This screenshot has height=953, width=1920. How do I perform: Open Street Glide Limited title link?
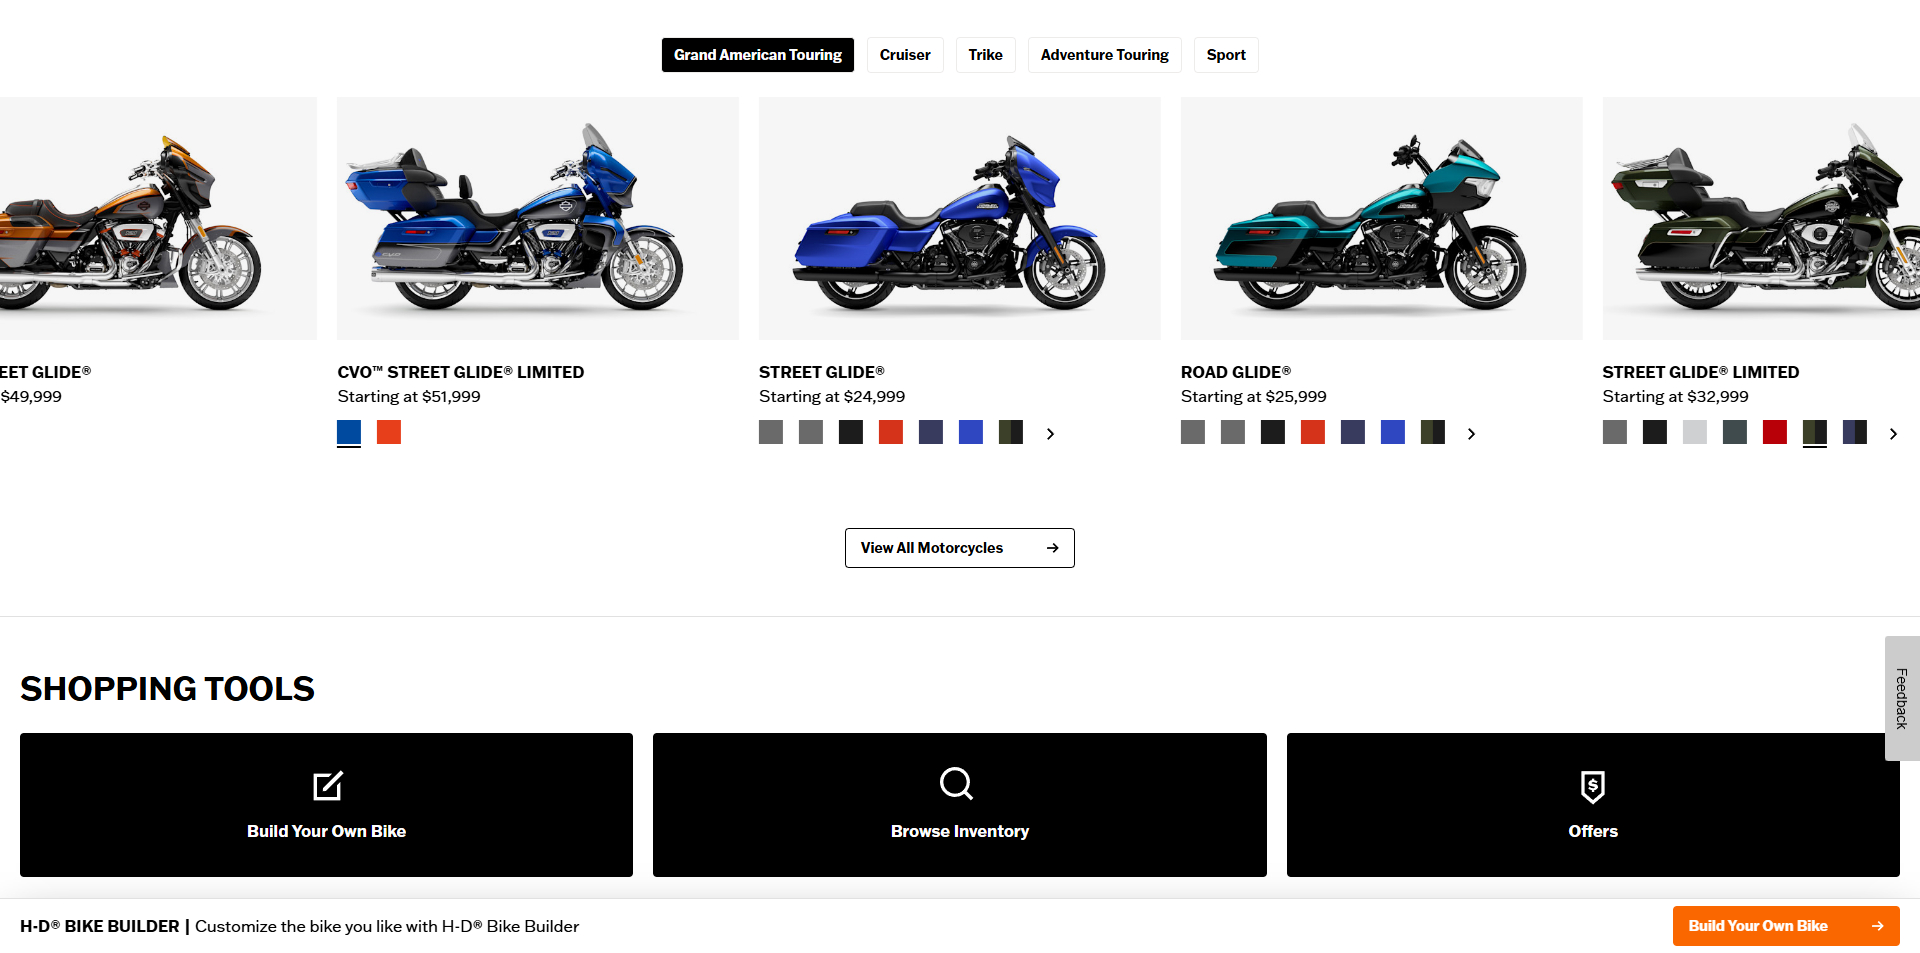(x=1700, y=372)
